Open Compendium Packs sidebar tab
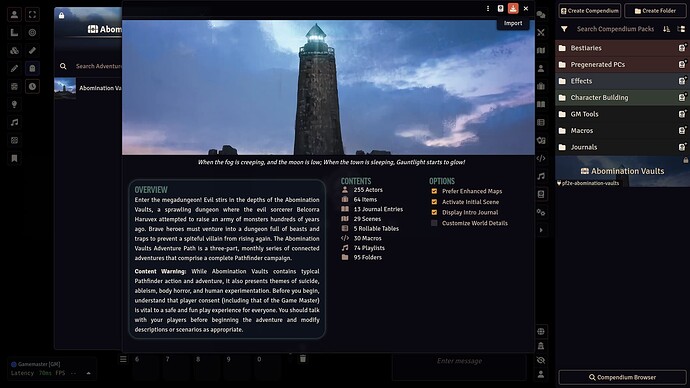 [x=541, y=194]
